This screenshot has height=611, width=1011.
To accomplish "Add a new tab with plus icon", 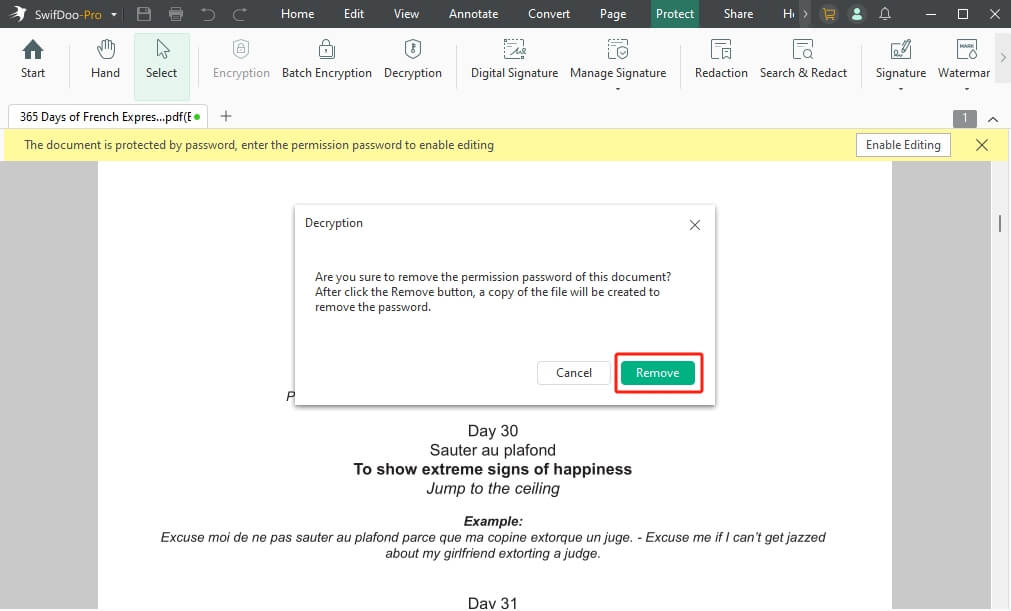I will click(x=226, y=116).
